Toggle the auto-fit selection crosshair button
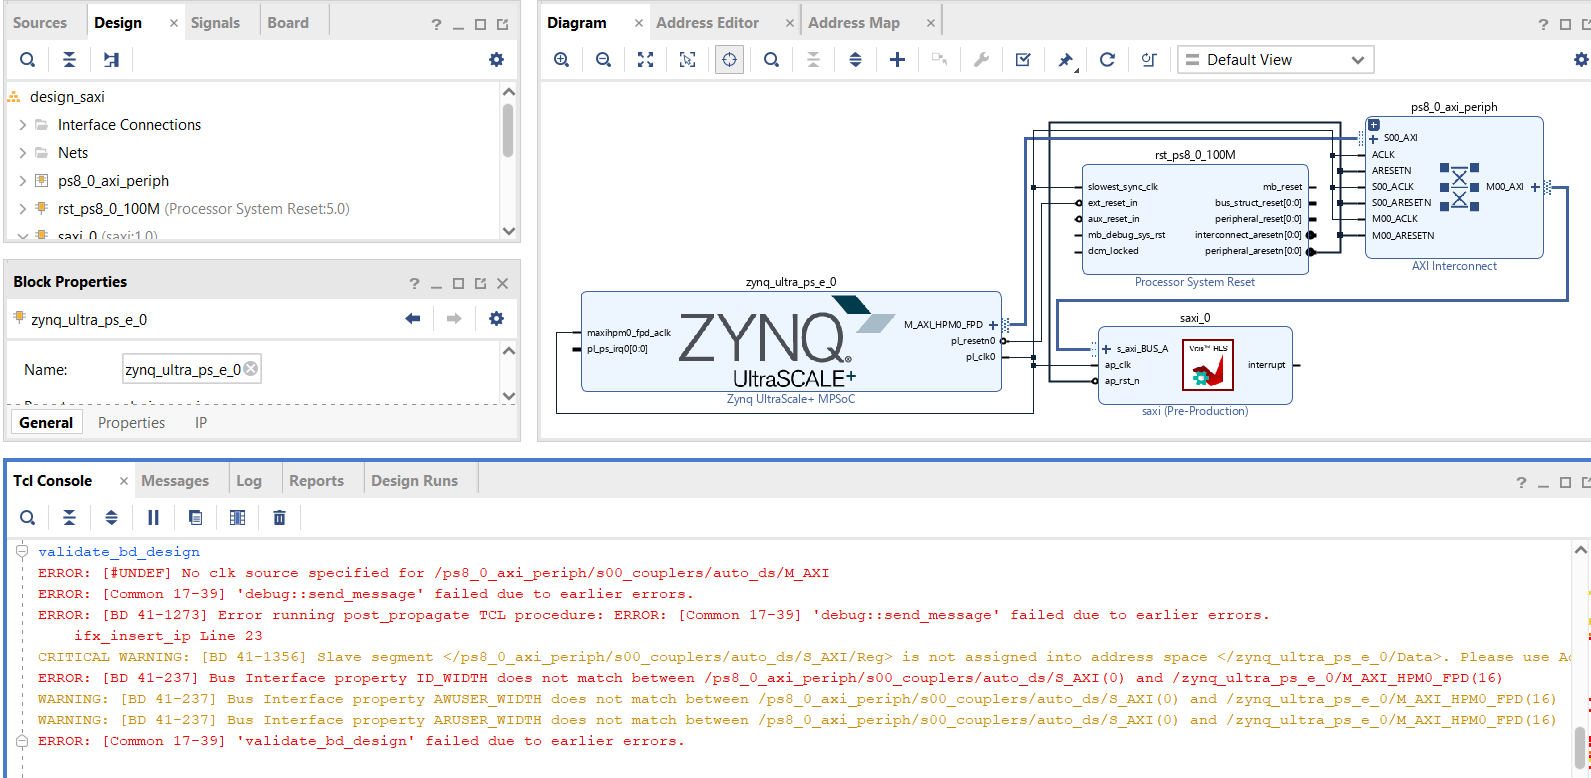This screenshot has width=1591, height=778. click(x=729, y=60)
